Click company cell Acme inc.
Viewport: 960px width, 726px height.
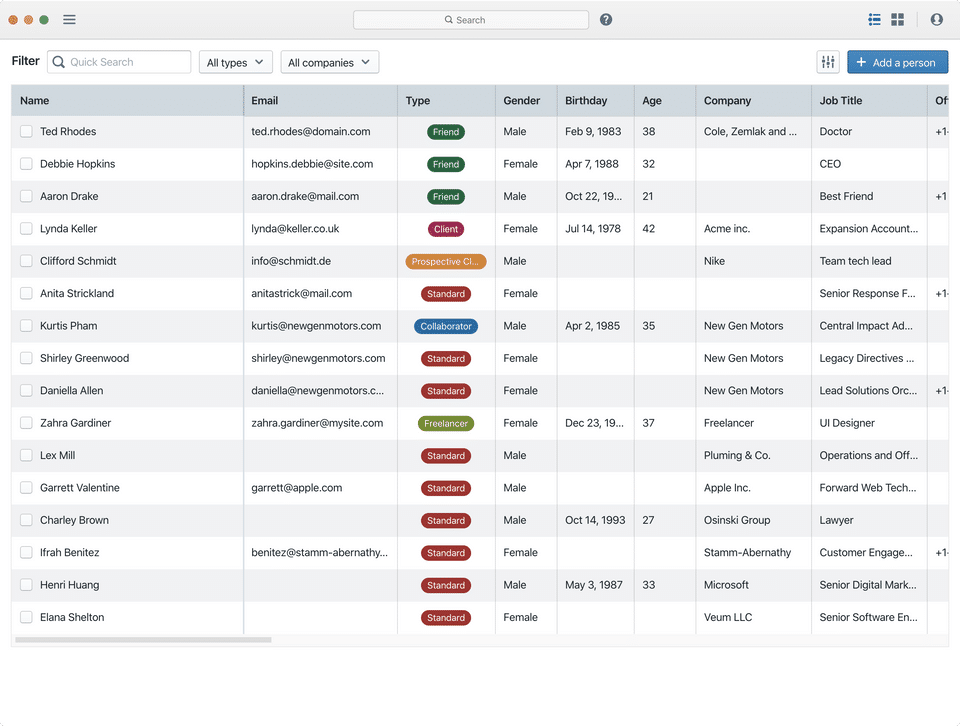pos(727,229)
